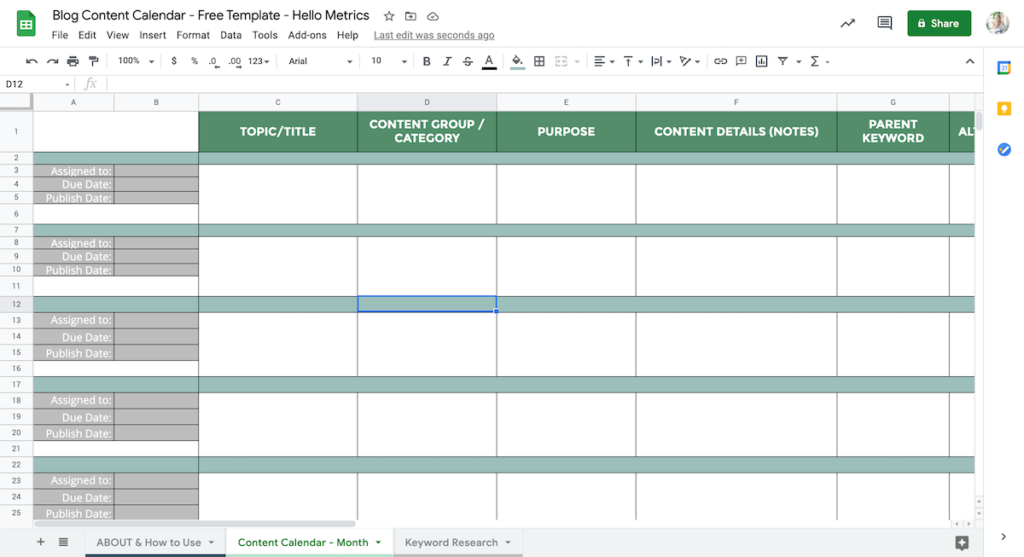Open the 123 number format dropdown
1024x557 pixels.
(259, 61)
